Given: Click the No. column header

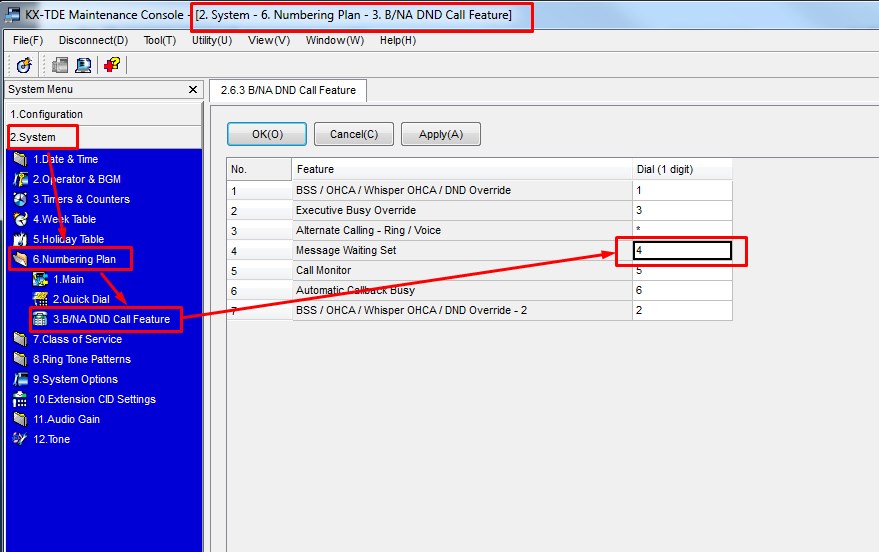Looking at the screenshot, I should point(259,169).
